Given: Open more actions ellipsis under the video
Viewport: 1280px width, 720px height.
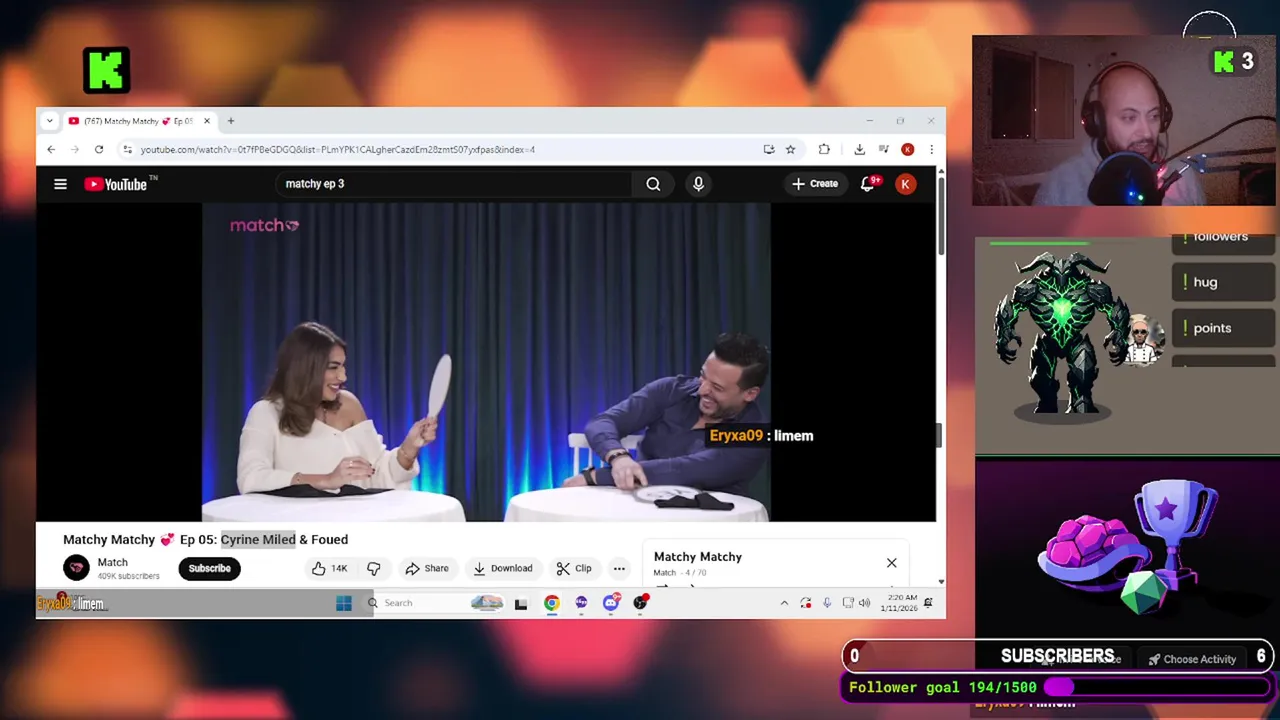Looking at the screenshot, I should (619, 568).
